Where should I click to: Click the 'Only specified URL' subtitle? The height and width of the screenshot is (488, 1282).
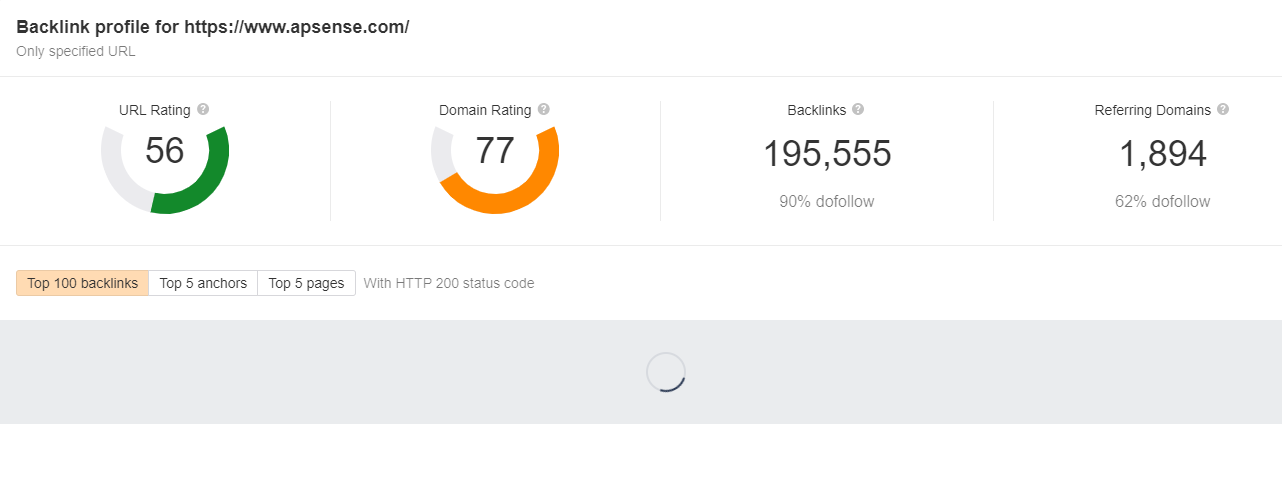pos(76,51)
